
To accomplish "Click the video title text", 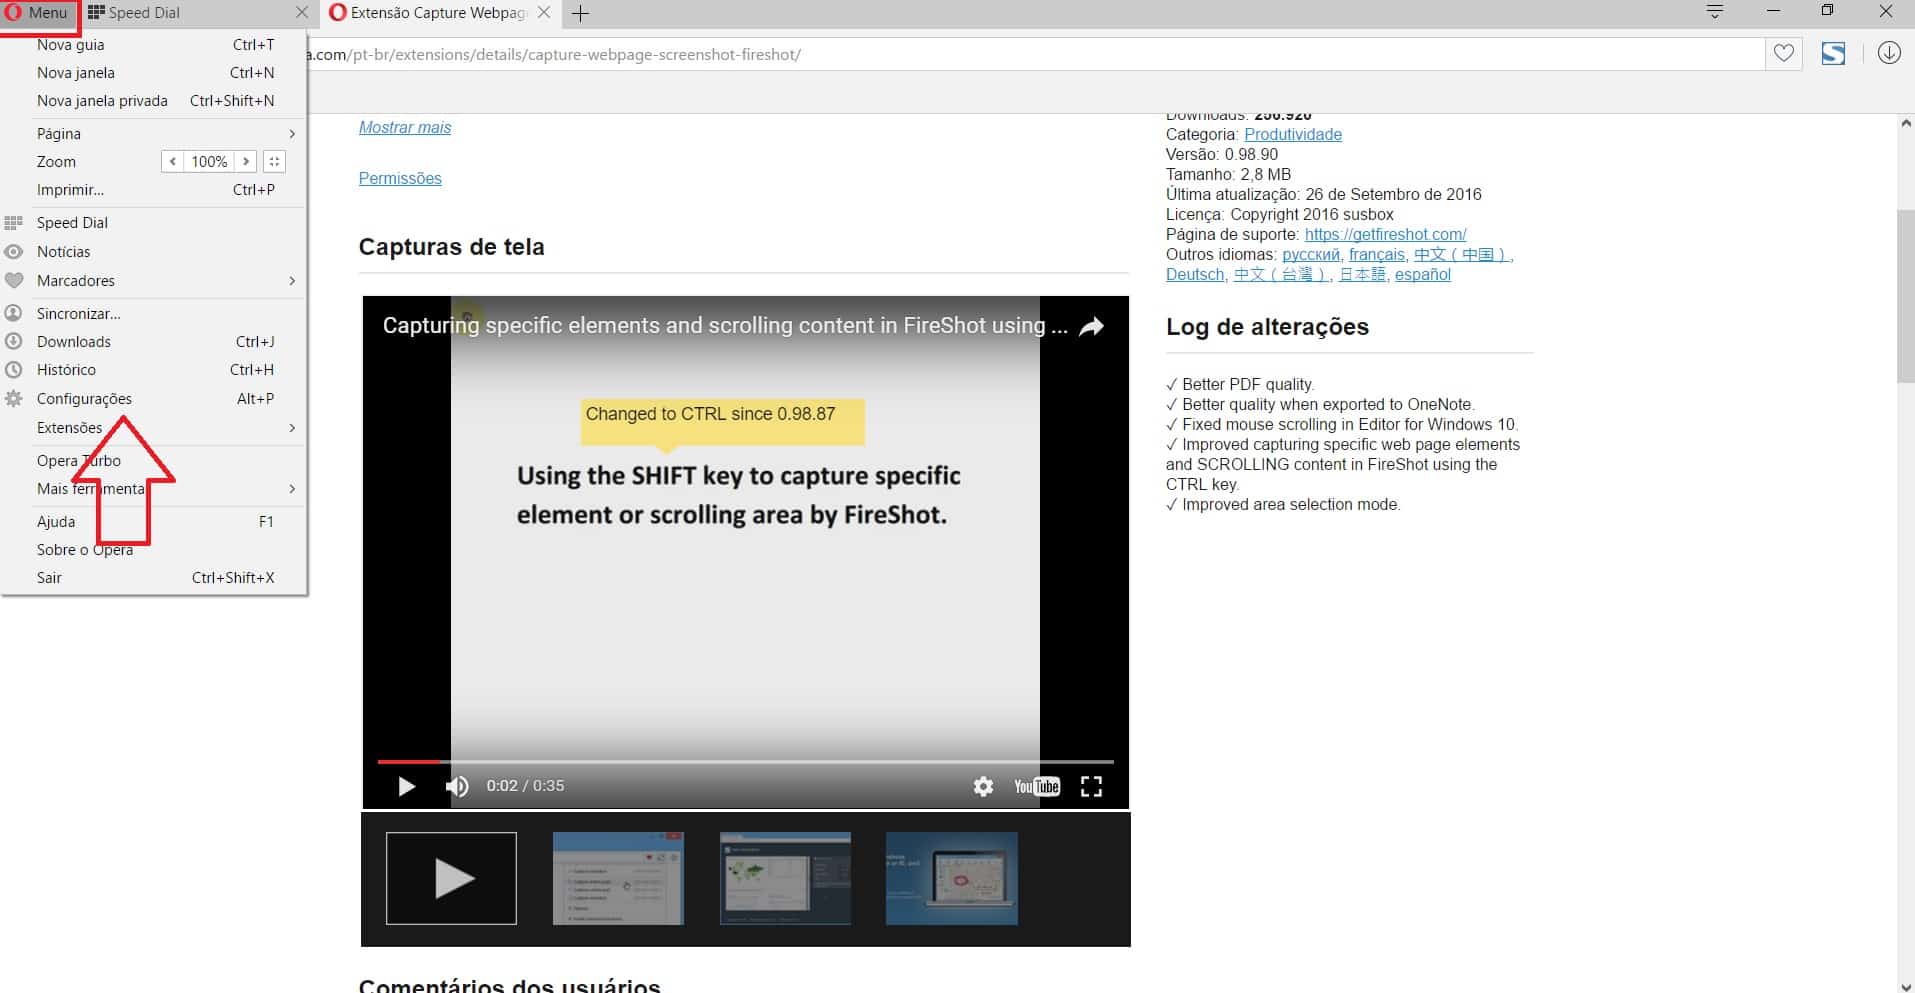I will coord(725,325).
